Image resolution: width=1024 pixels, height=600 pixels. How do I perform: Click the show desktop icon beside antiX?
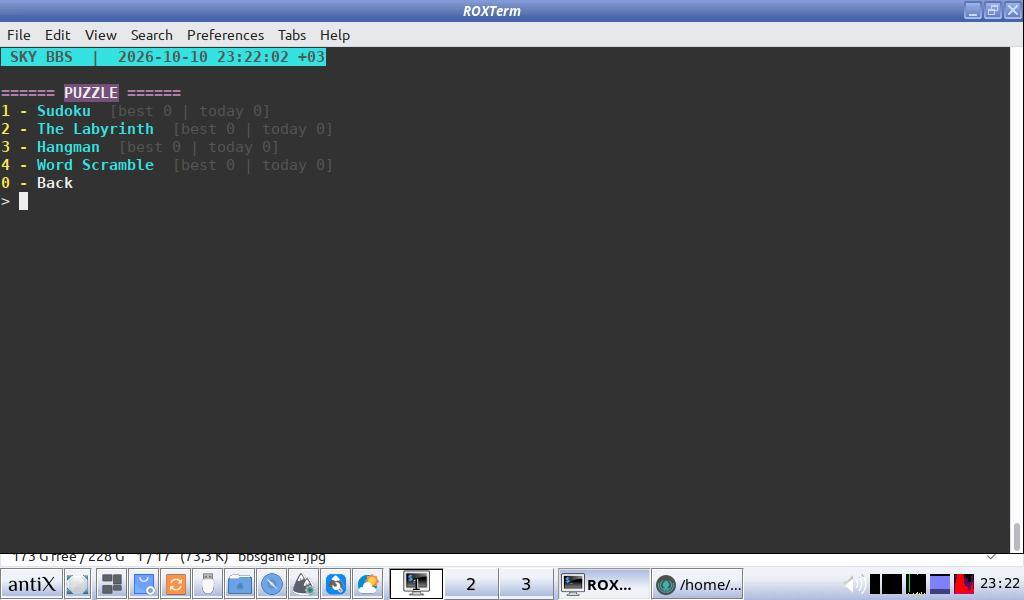[x=78, y=584]
